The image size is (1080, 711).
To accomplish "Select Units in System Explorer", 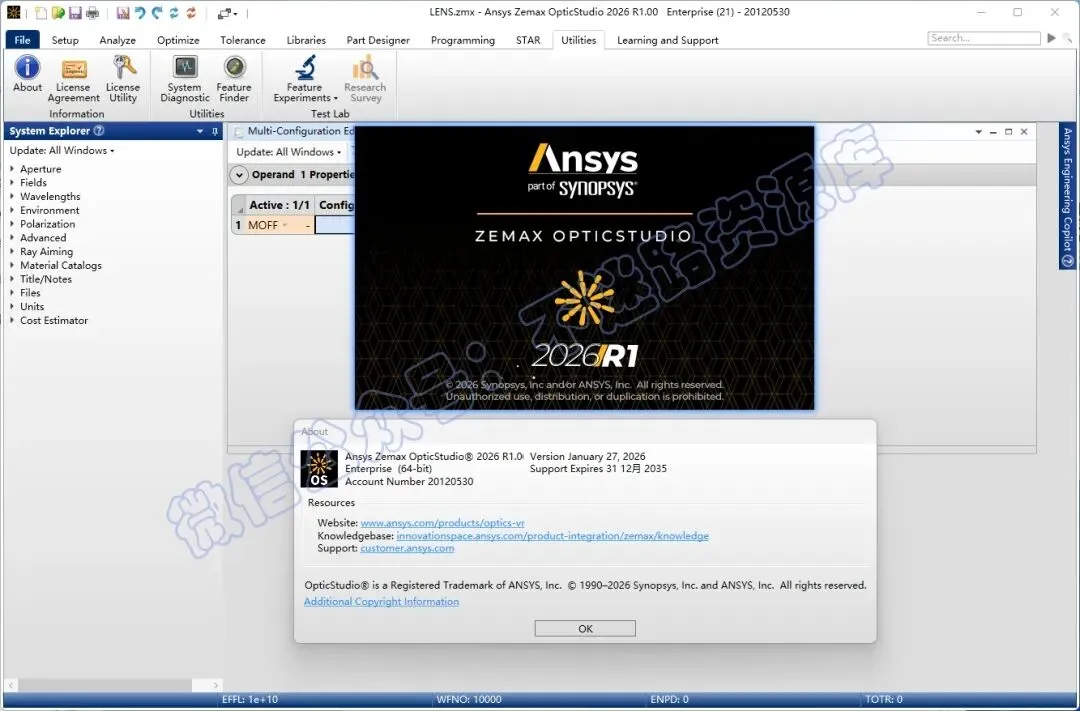I will click(x=32, y=307).
